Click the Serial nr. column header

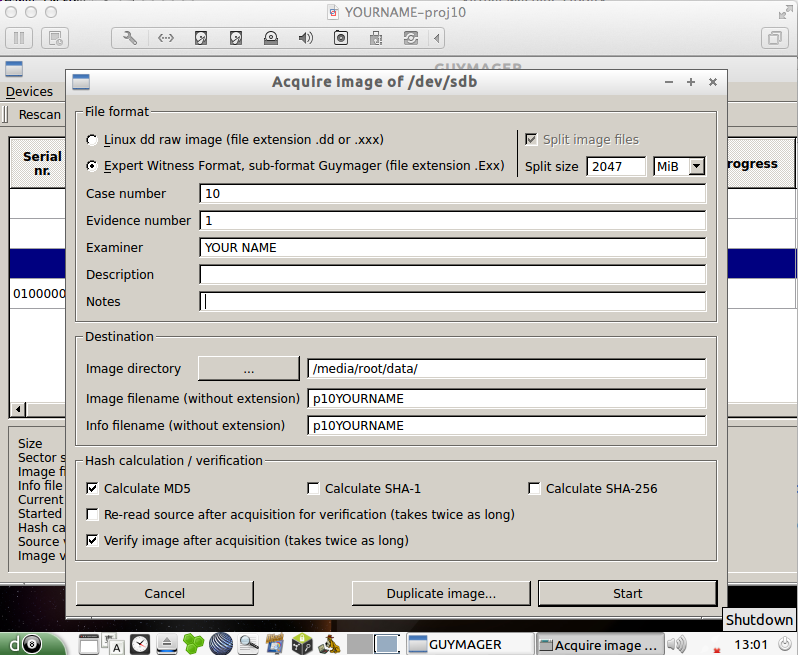coord(39,163)
